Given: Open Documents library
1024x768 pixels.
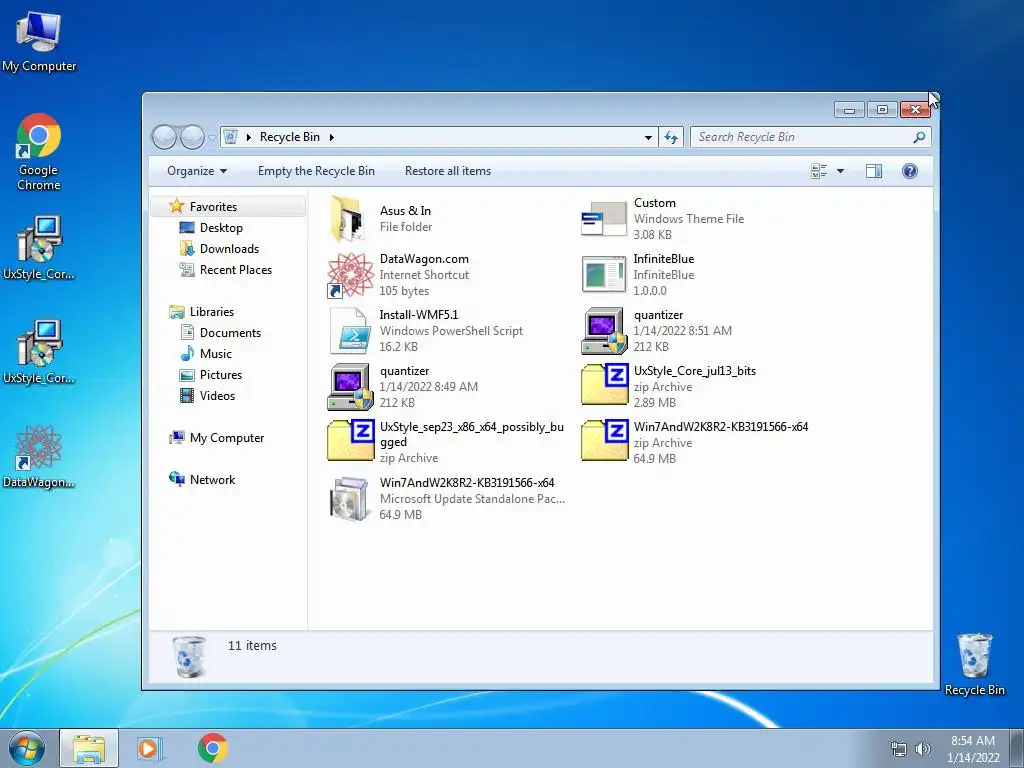Looking at the screenshot, I should 230,332.
